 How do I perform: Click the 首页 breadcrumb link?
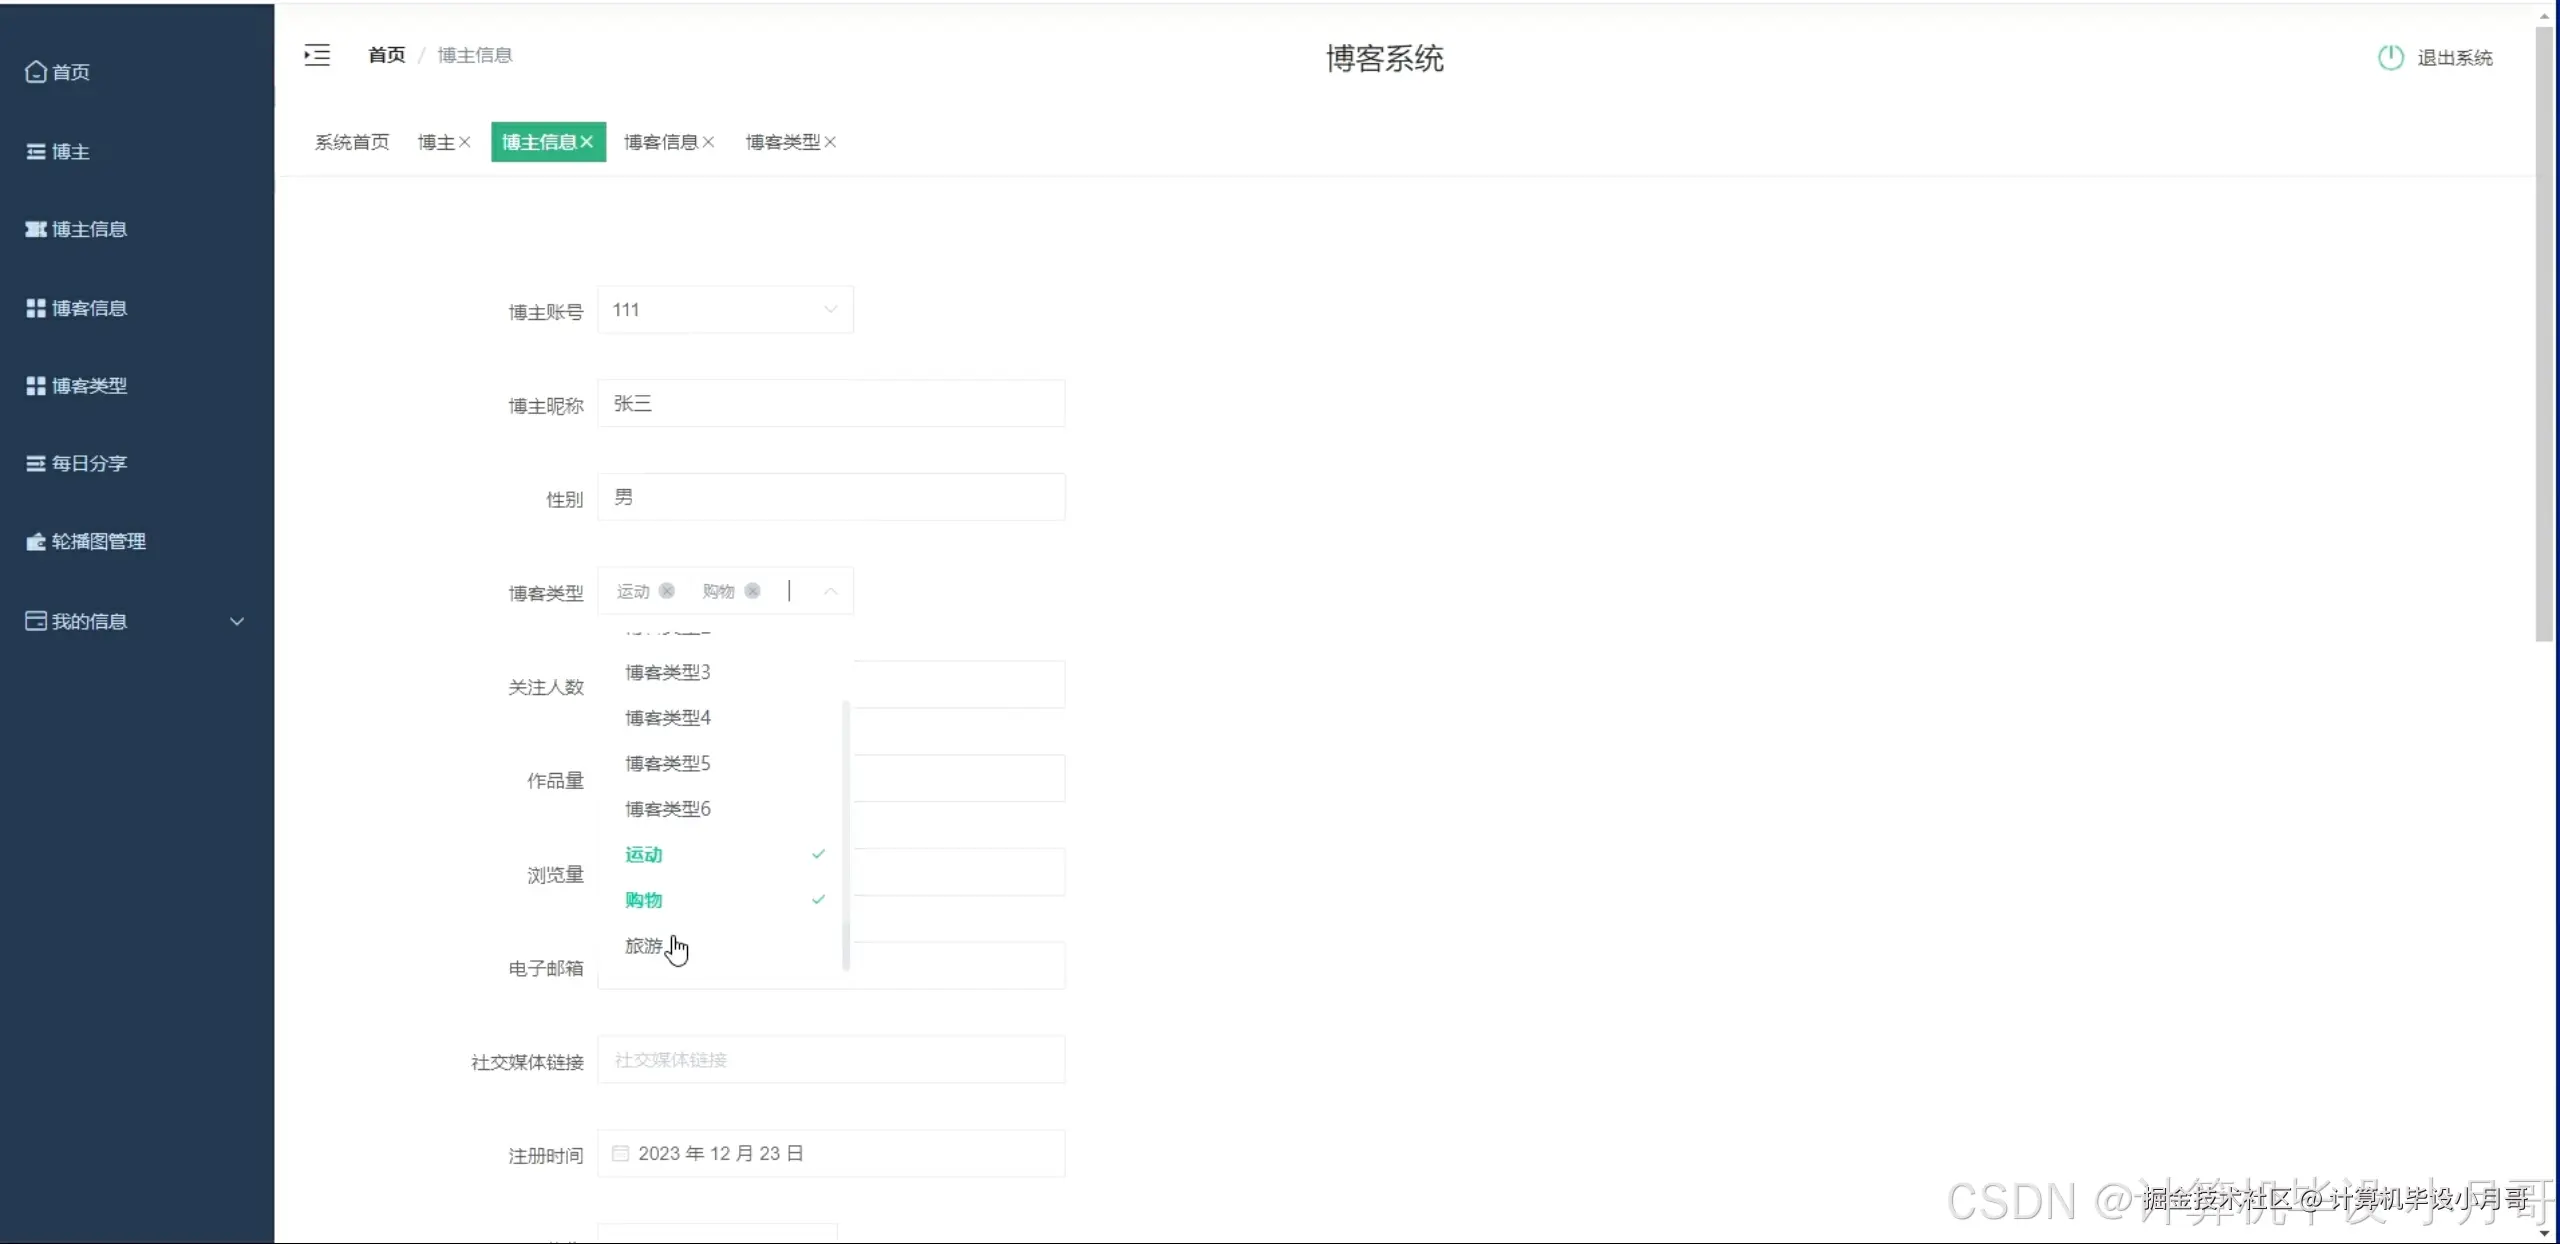386,54
